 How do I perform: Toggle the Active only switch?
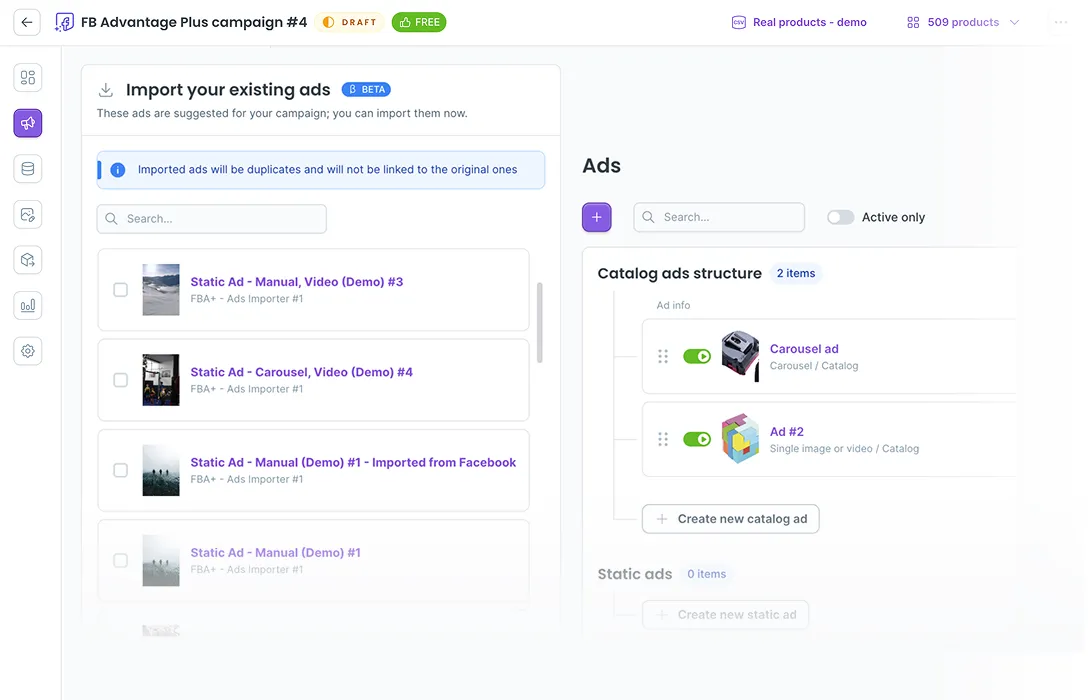coord(840,217)
